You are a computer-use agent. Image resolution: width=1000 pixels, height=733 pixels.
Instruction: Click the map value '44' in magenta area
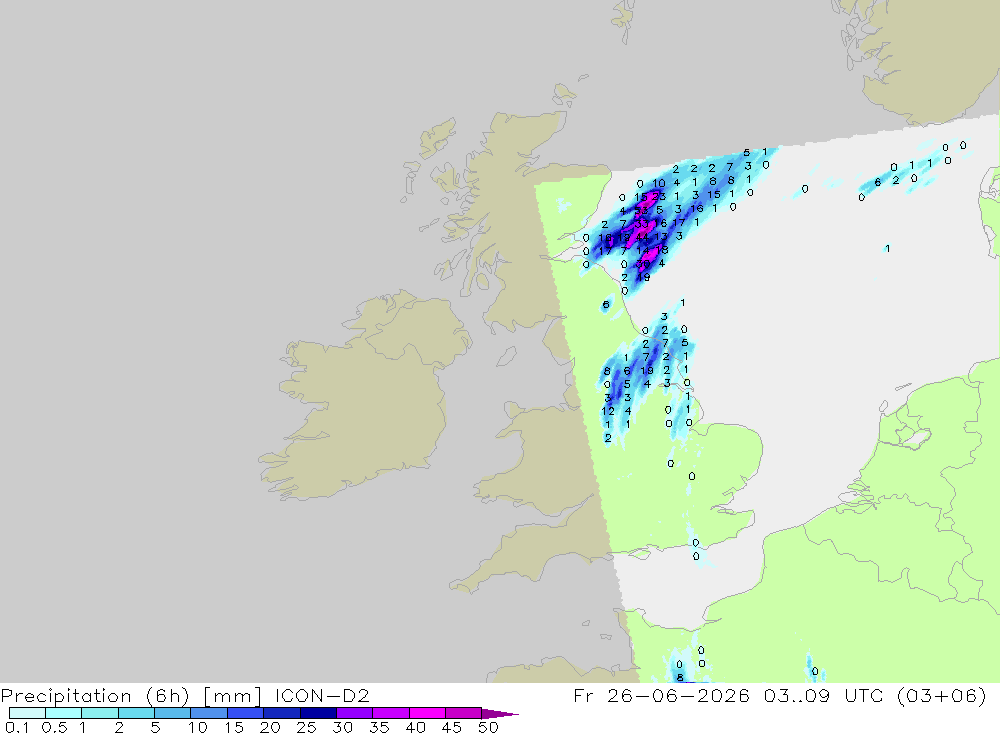(x=643, y=237)
